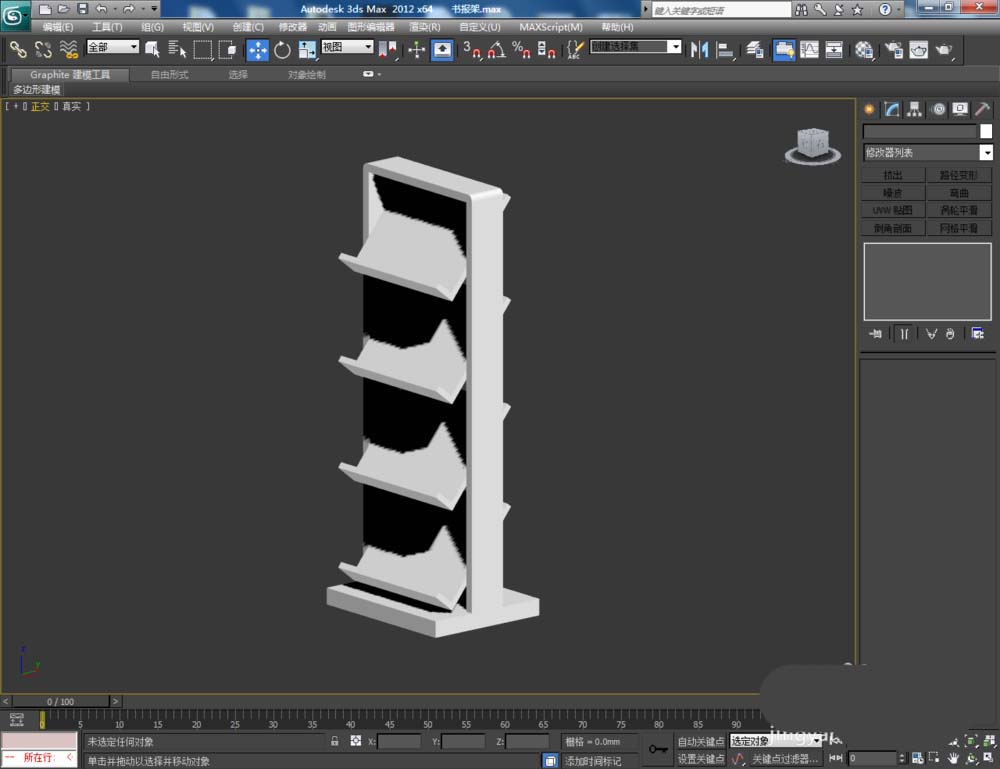
Task: Open the Hierarchy panel tab
Action: 914,109
